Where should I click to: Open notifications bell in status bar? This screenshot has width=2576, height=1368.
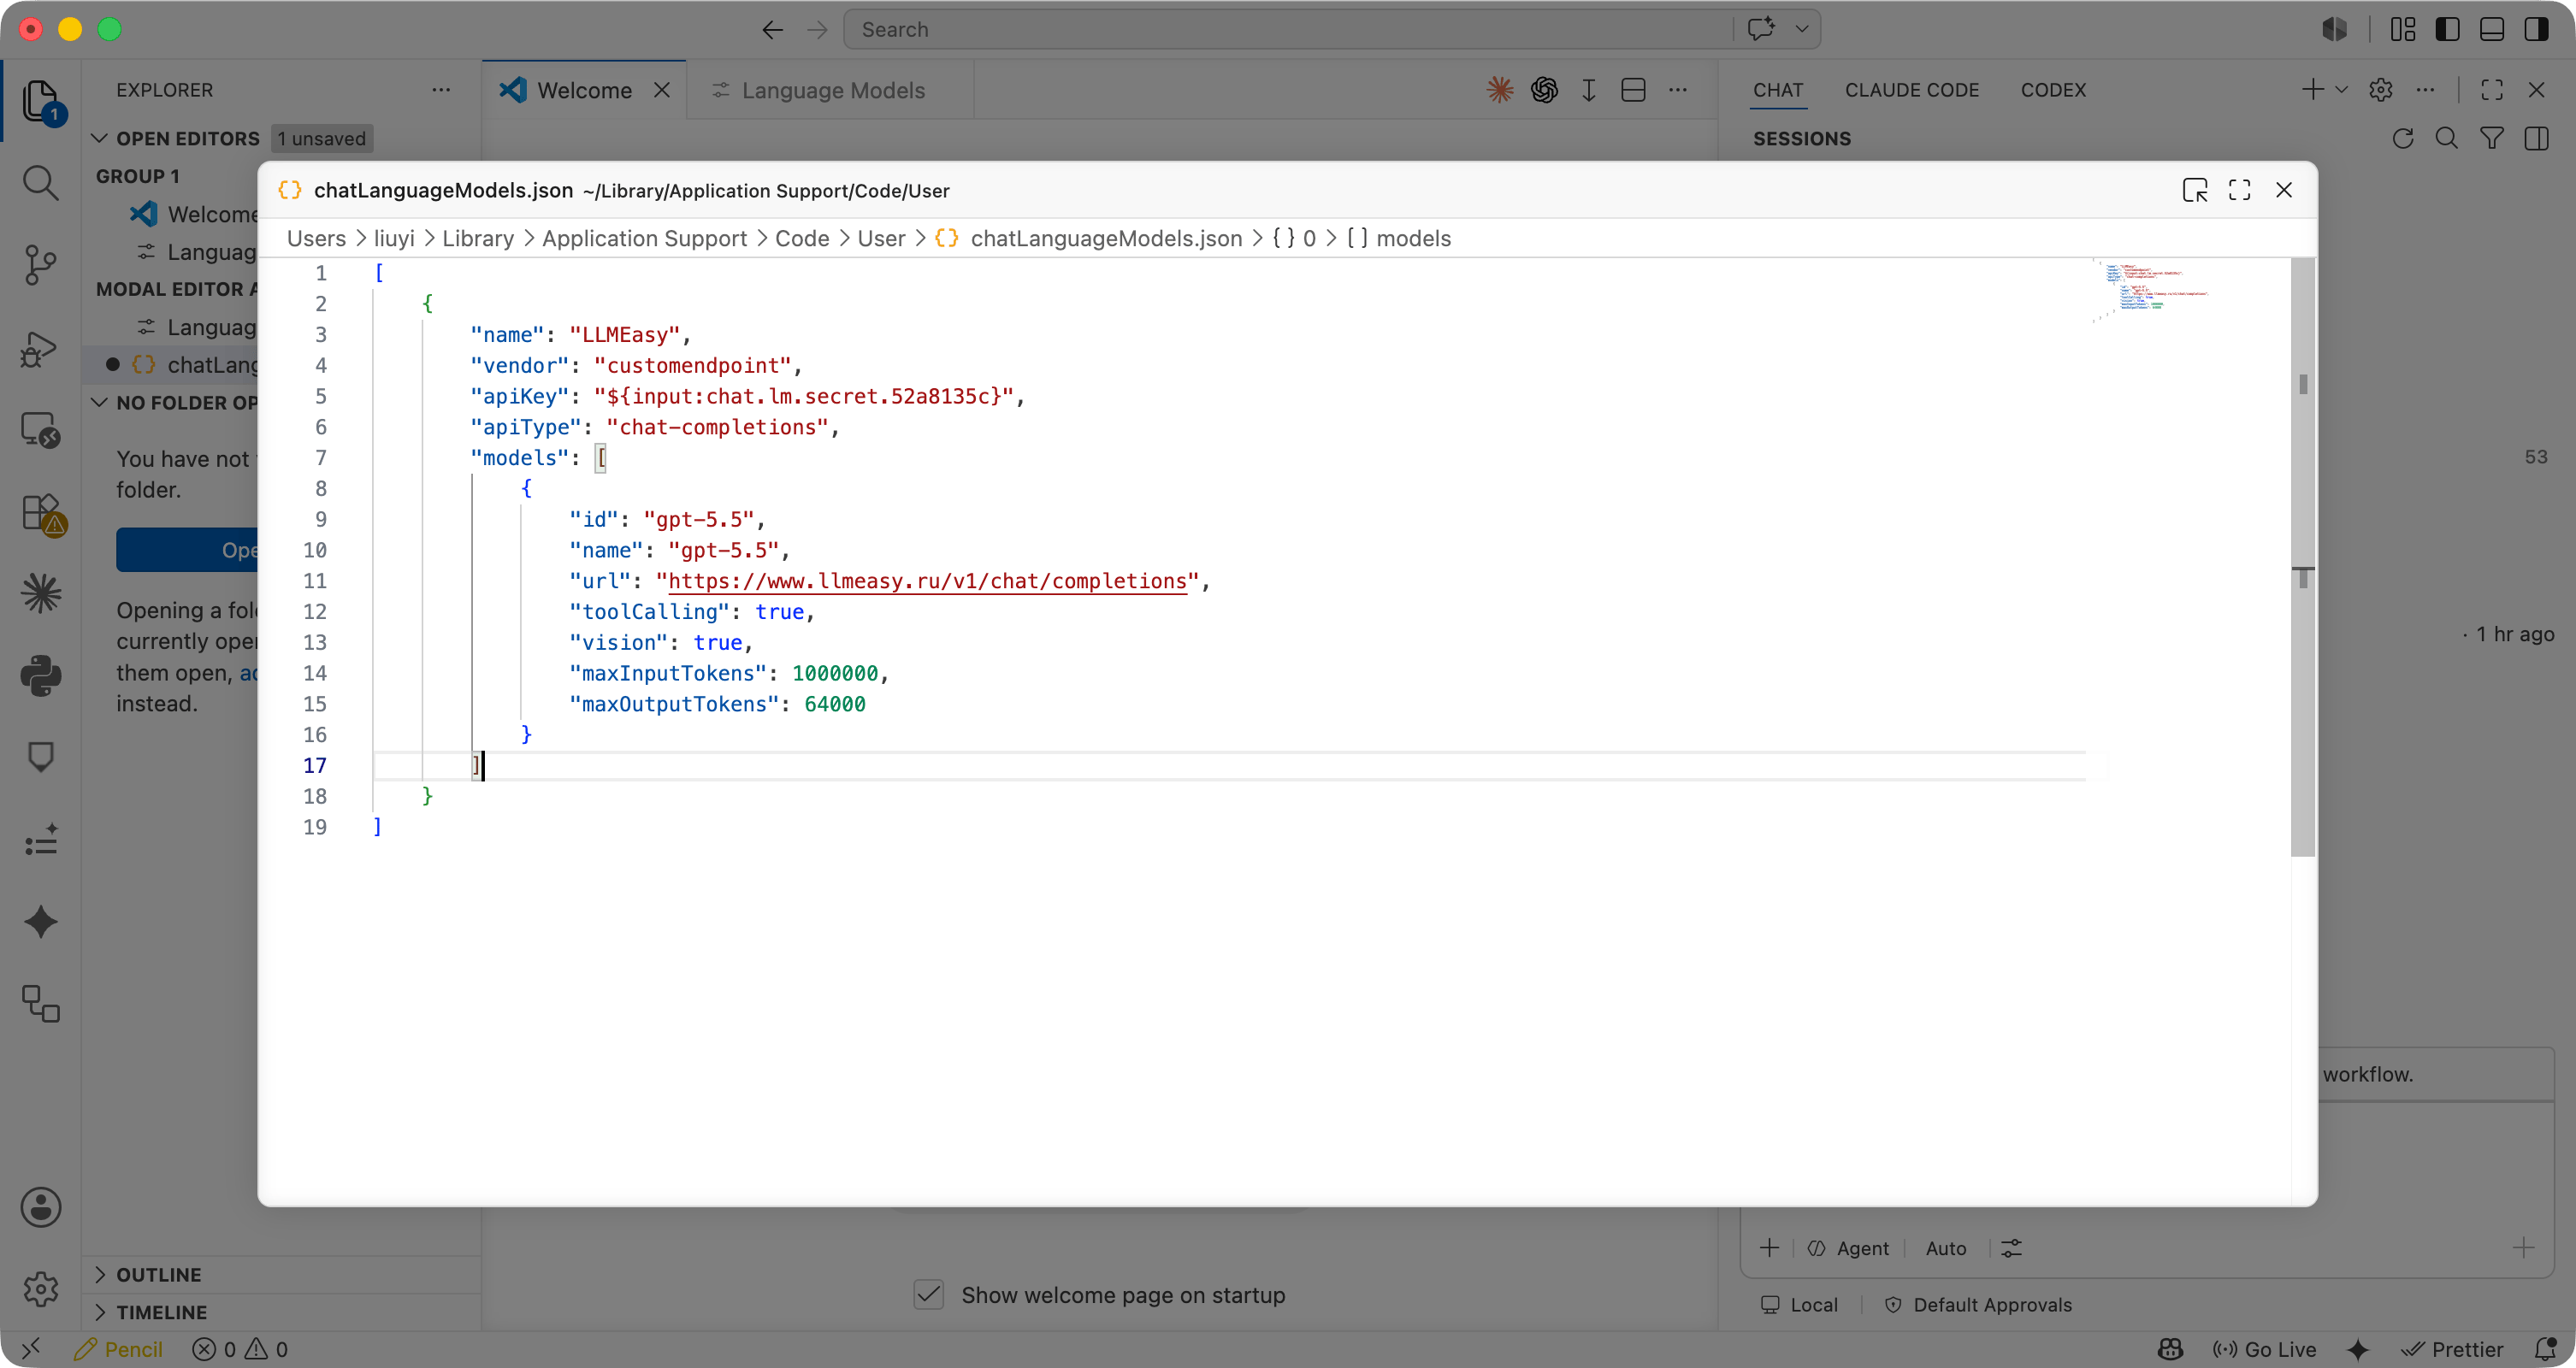[x=2547, y=1349]
